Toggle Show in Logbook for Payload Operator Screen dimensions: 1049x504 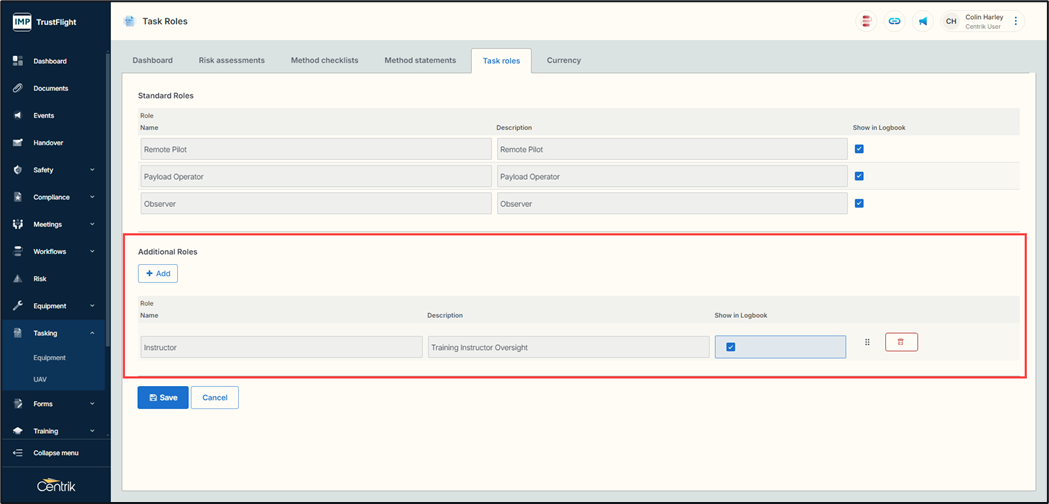(x=859, y=176)
